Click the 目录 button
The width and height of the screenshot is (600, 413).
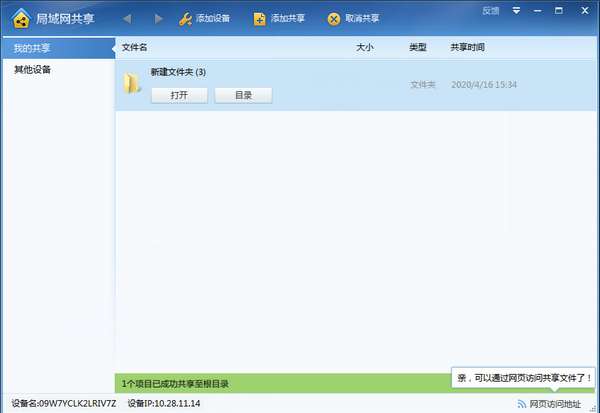click(x=243, y=95)
